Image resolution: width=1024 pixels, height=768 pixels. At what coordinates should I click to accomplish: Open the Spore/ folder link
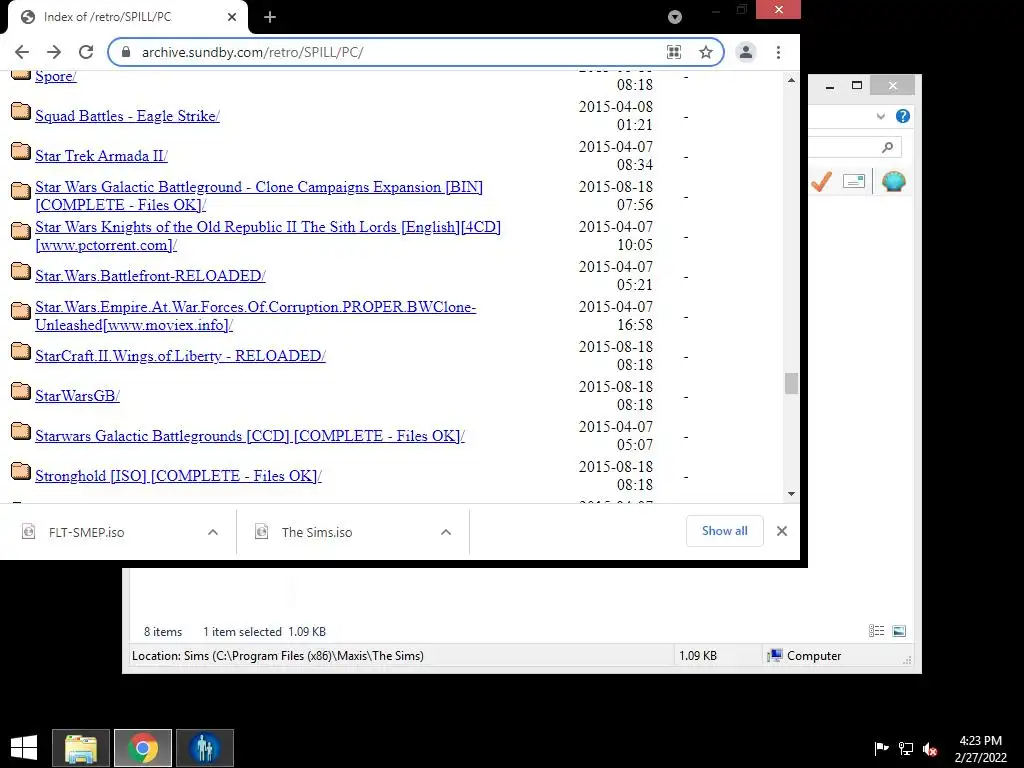(x=56, y=76)
